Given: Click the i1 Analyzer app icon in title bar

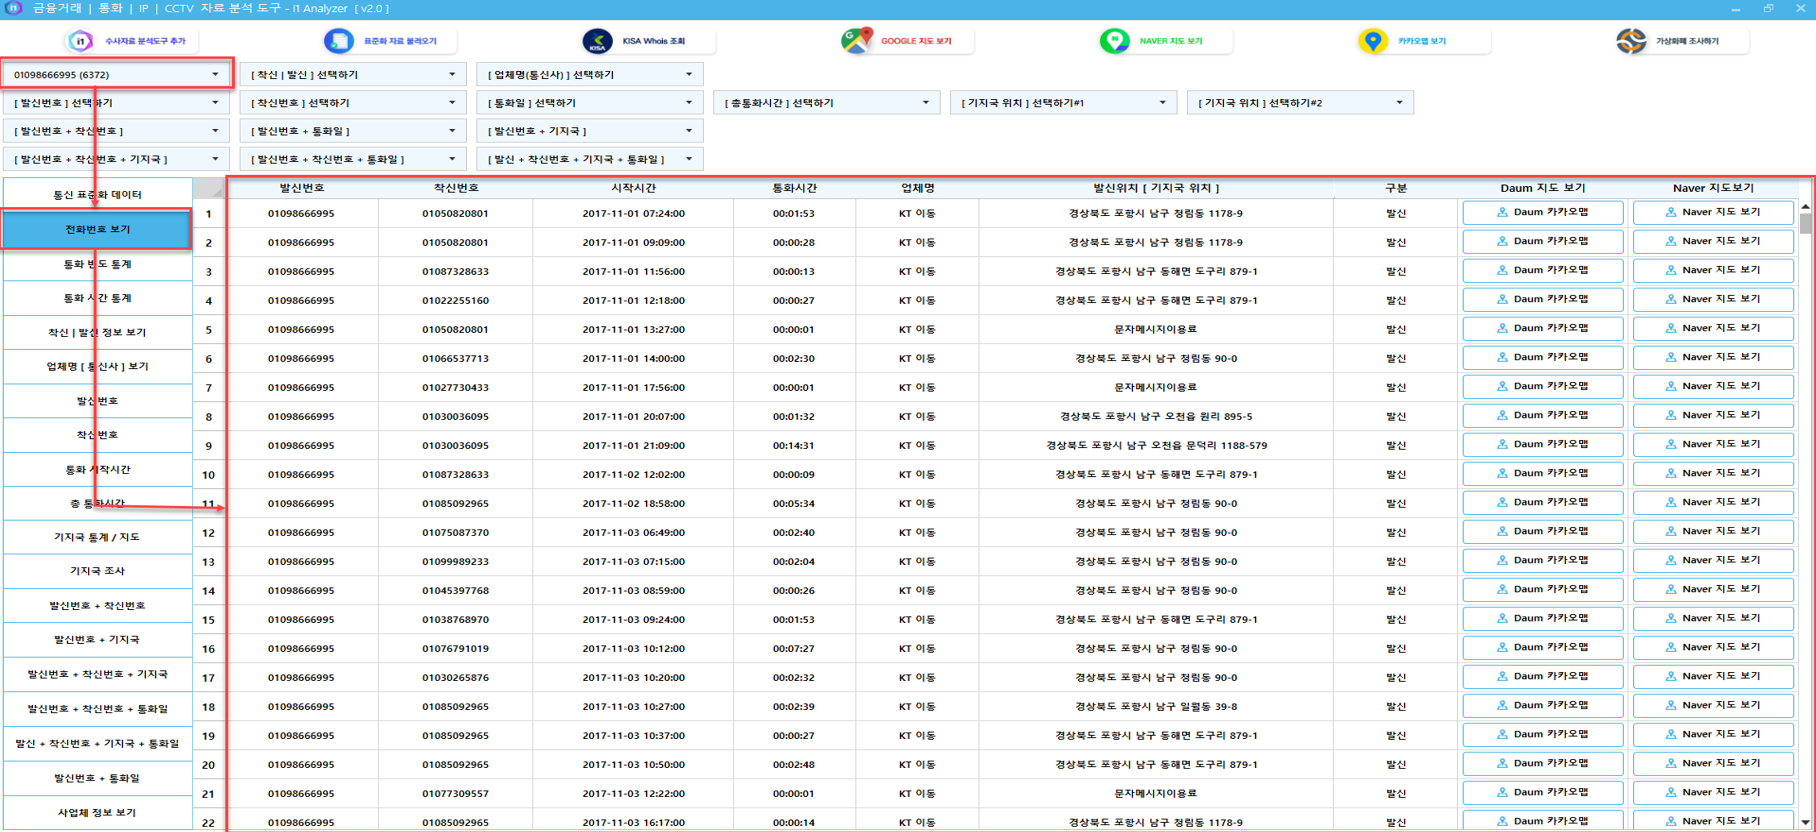Looking at the screenshot, I should tap(14, 8).
